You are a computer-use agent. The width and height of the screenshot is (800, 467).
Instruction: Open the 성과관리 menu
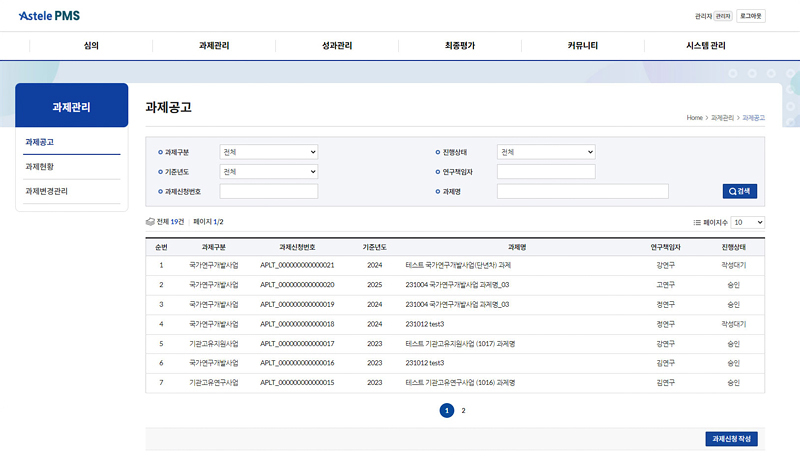[337, 45]
